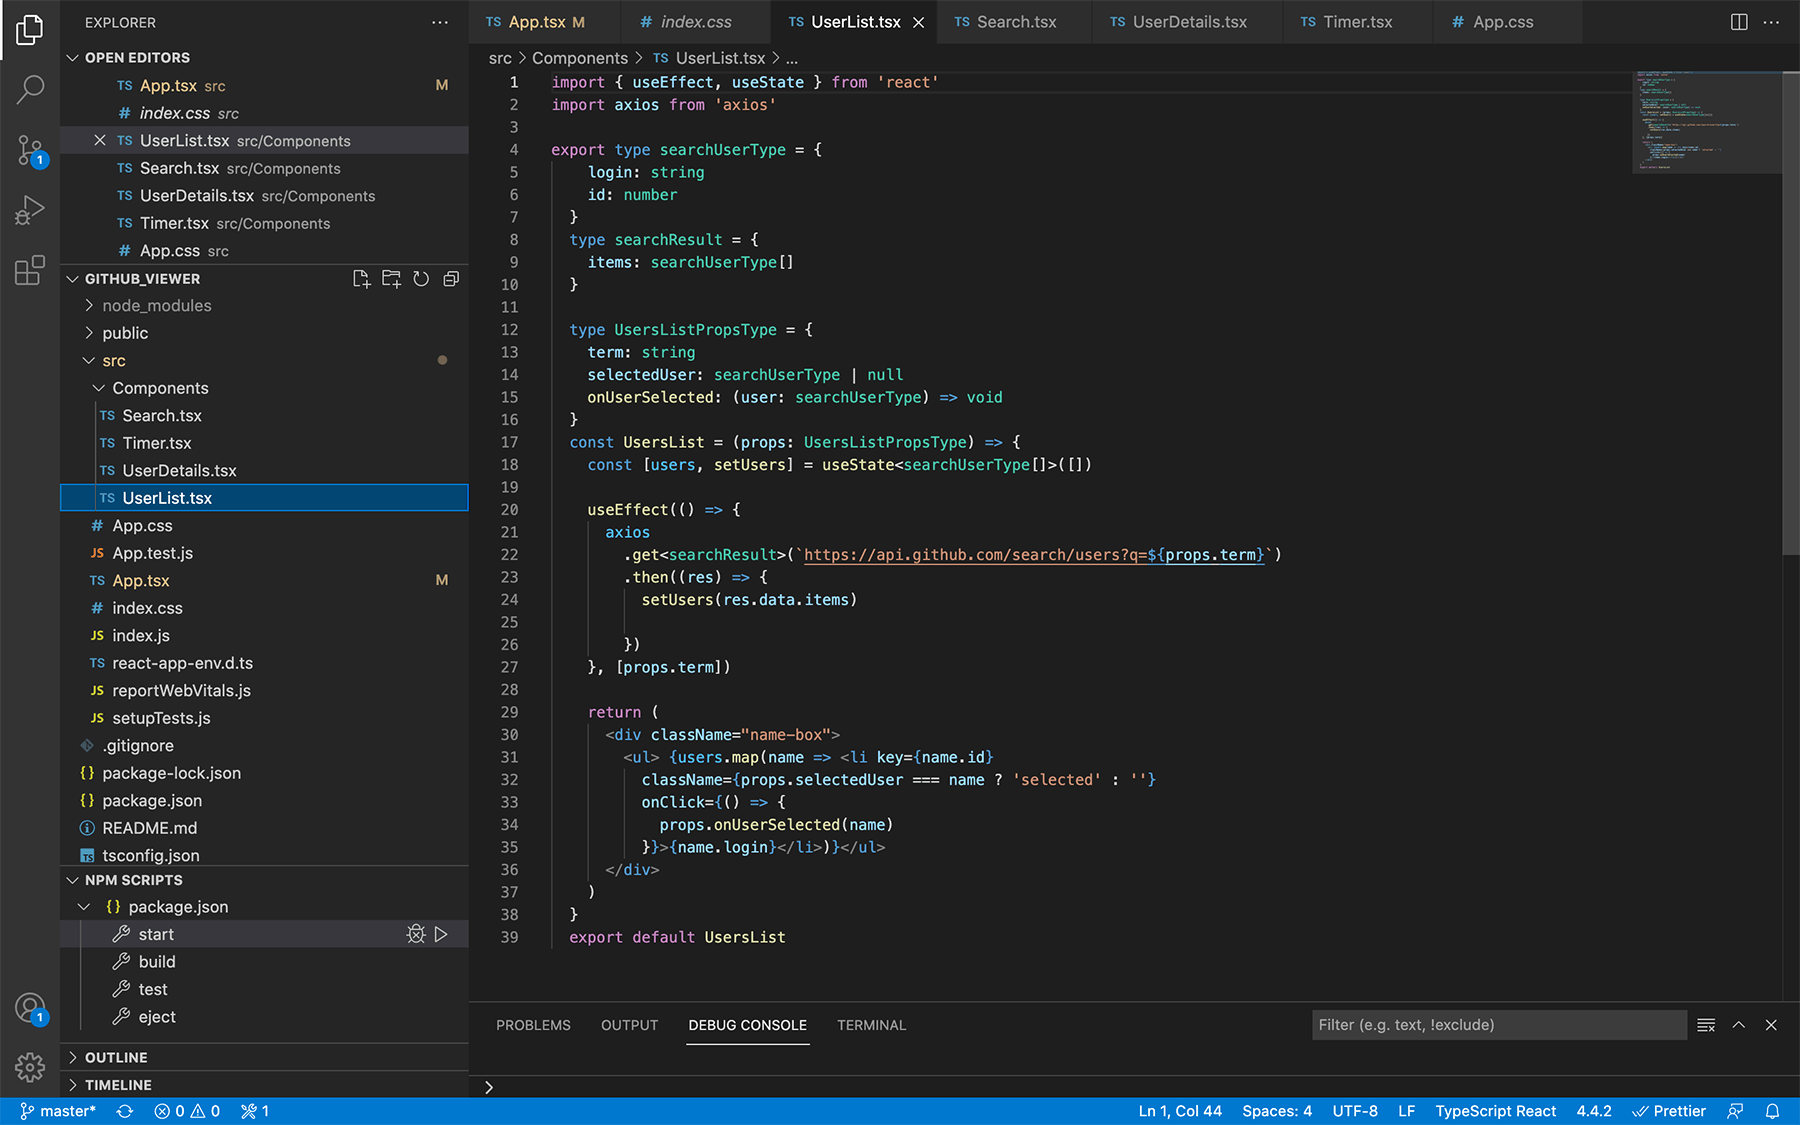Click the debug icon on the start script
1800x1125 pixels.
416,934
